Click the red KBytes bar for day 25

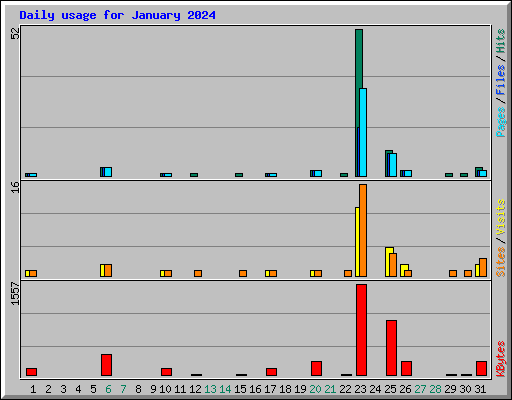pyautogui.click(x=391, y=348)
